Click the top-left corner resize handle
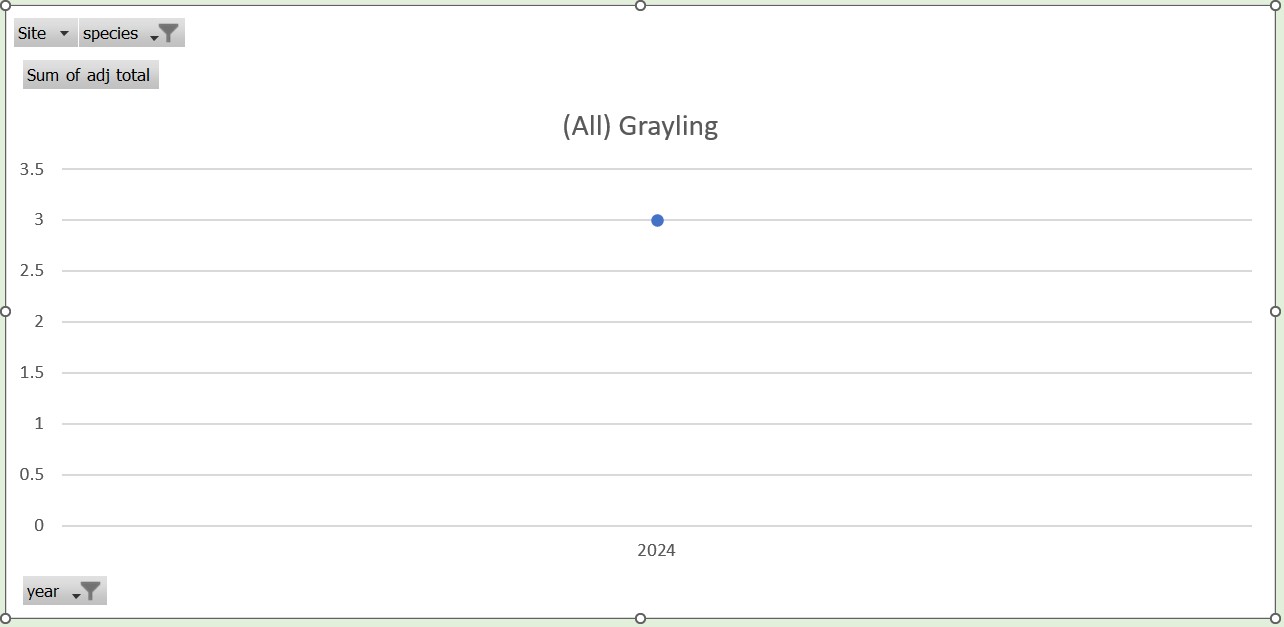1284x627 pixels. point(5,5)
